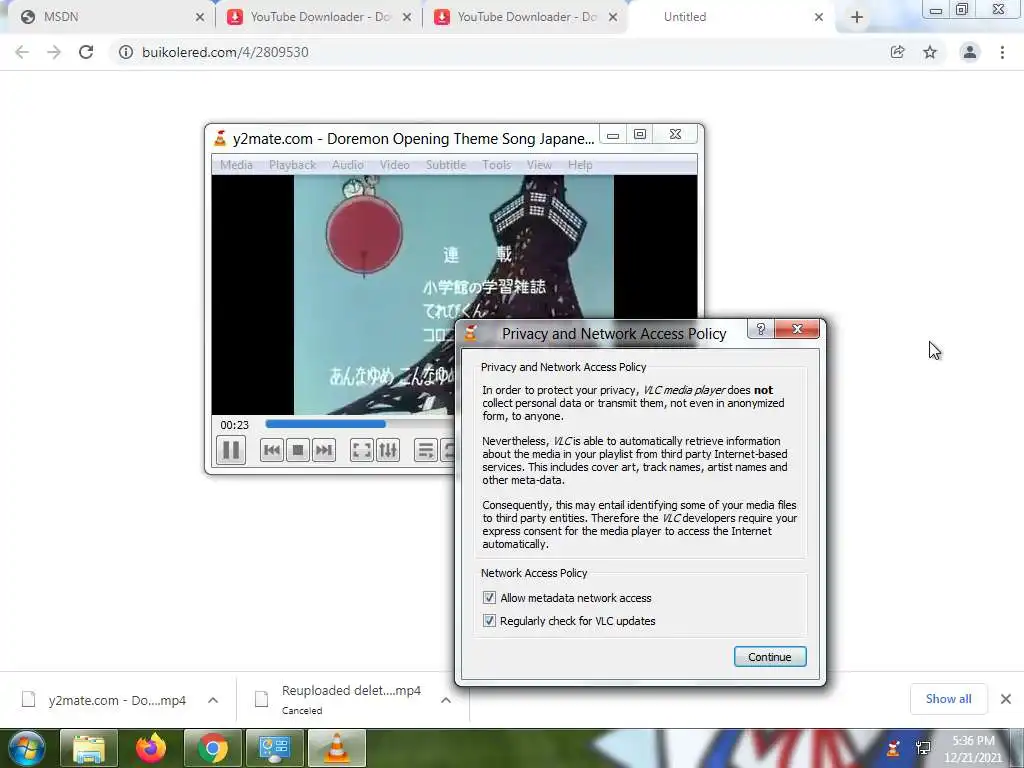The width and height of the screenshot is (1024, 768).
Task: Open a new browser tab
Action: point(857,17)
